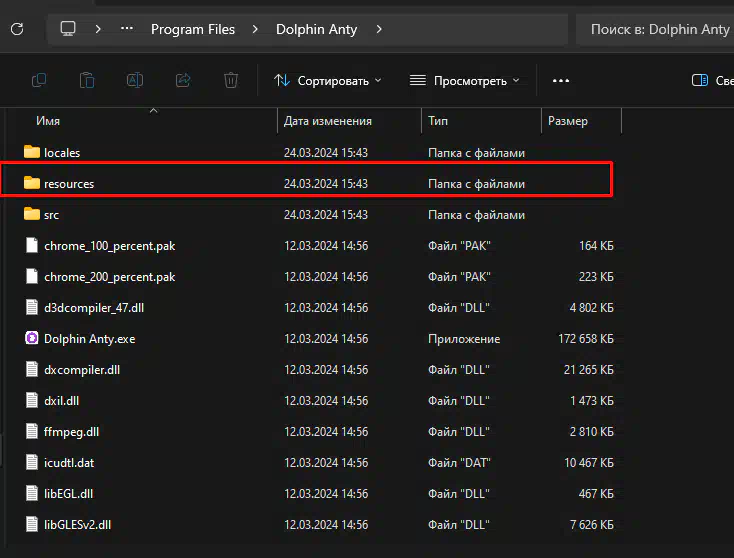The height and width of the screenshot is (558, 734).
Task: Sort by Дата изменения column header
Action: click(x=327, y=121)
